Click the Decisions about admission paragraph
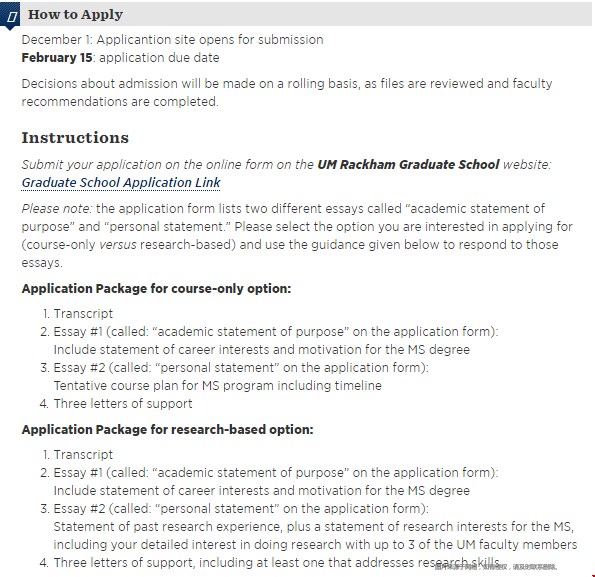Viewport: 595px width, 577px height. point(287,93)
